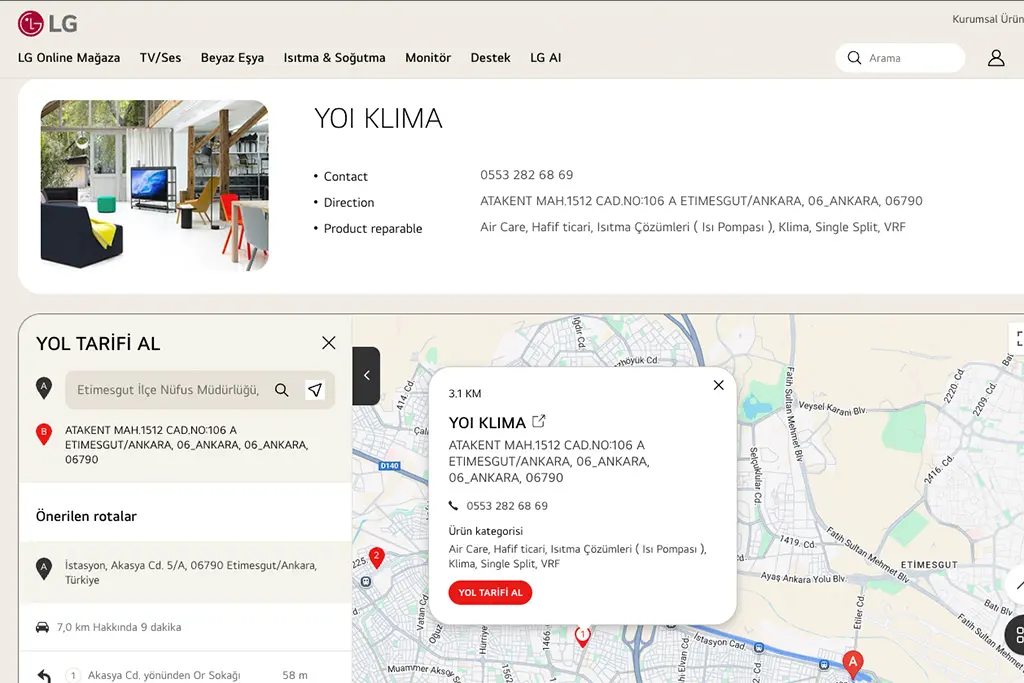The width and height of the screenshot is (1024, 683).
Task: Click the Arama search field
Action: (x=900, y=58)
